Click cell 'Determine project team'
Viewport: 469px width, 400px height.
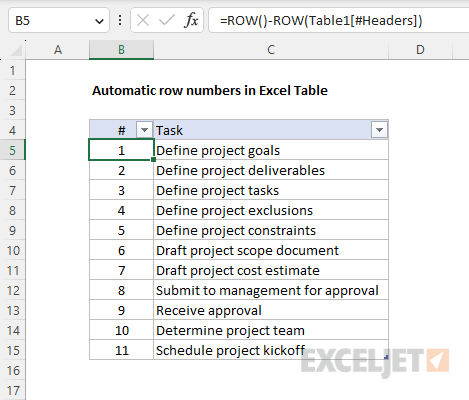271,330
